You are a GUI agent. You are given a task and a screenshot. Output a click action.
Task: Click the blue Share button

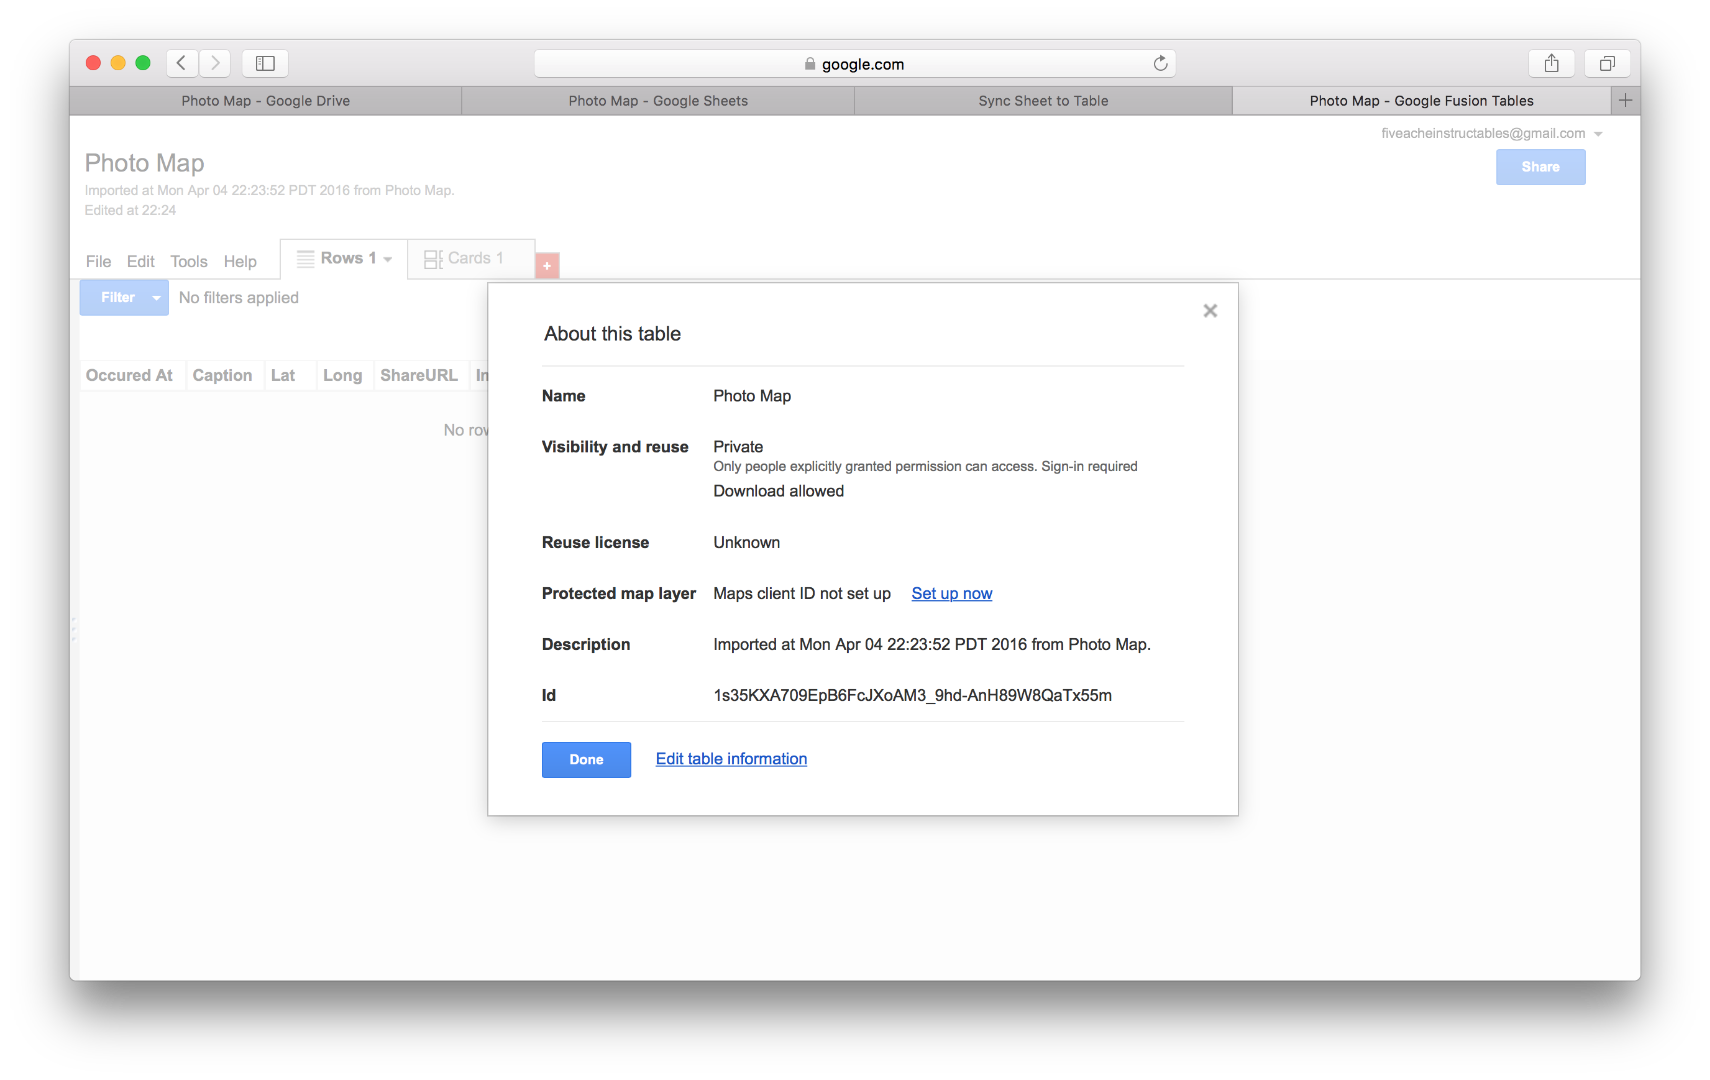pyautogui.click(x=1540, y=167)
